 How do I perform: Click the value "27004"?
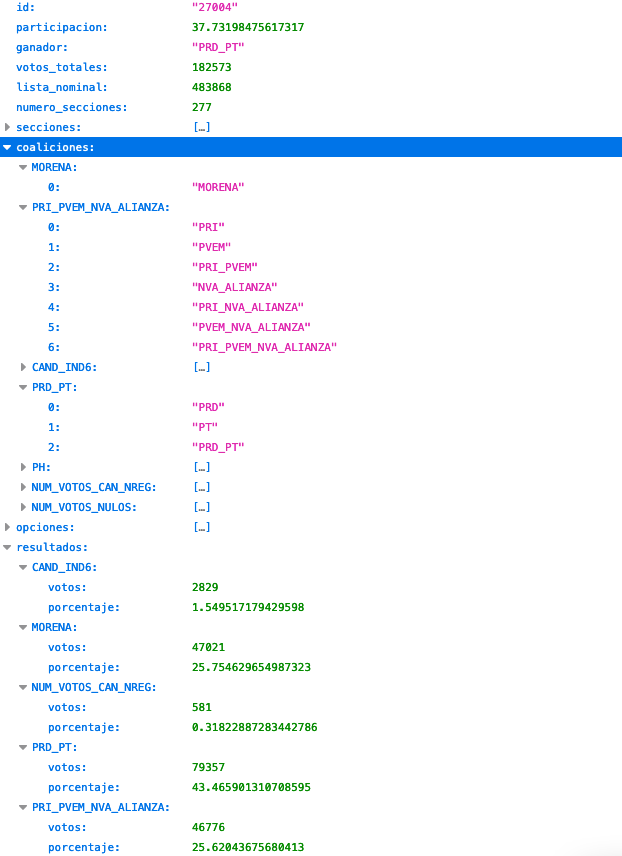[215, 7]
